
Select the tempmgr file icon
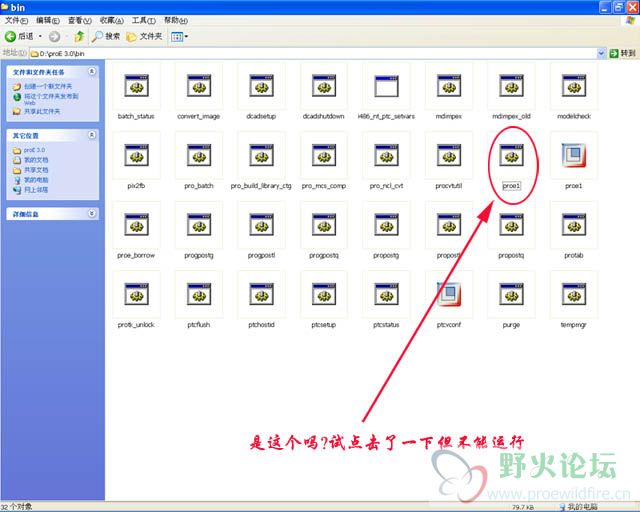coord(573,294)
